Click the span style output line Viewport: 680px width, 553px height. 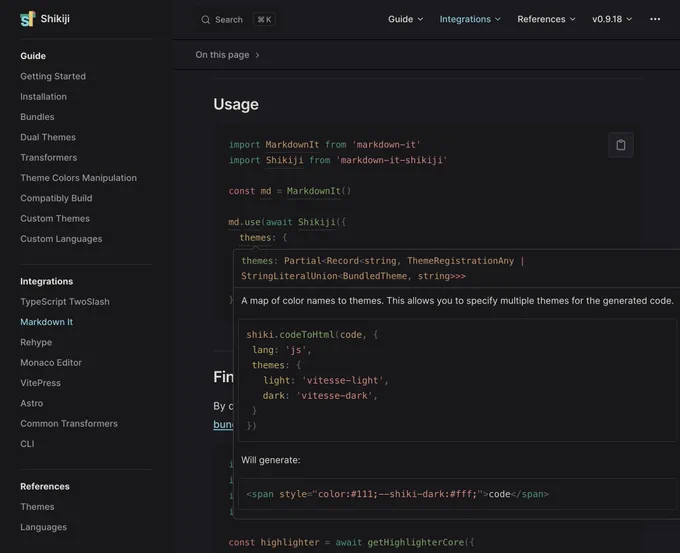(397, 494)
